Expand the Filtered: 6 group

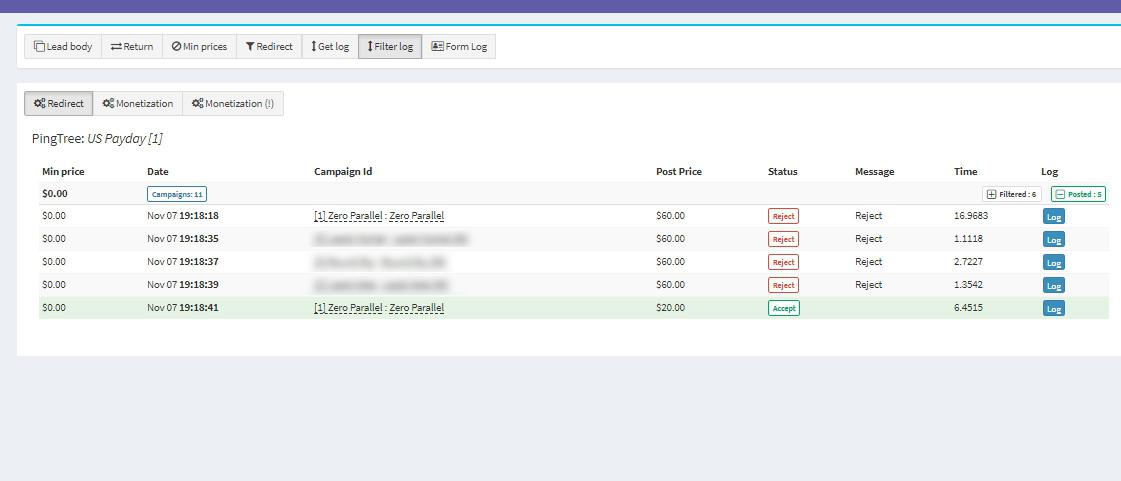[x=1012, y=194]
